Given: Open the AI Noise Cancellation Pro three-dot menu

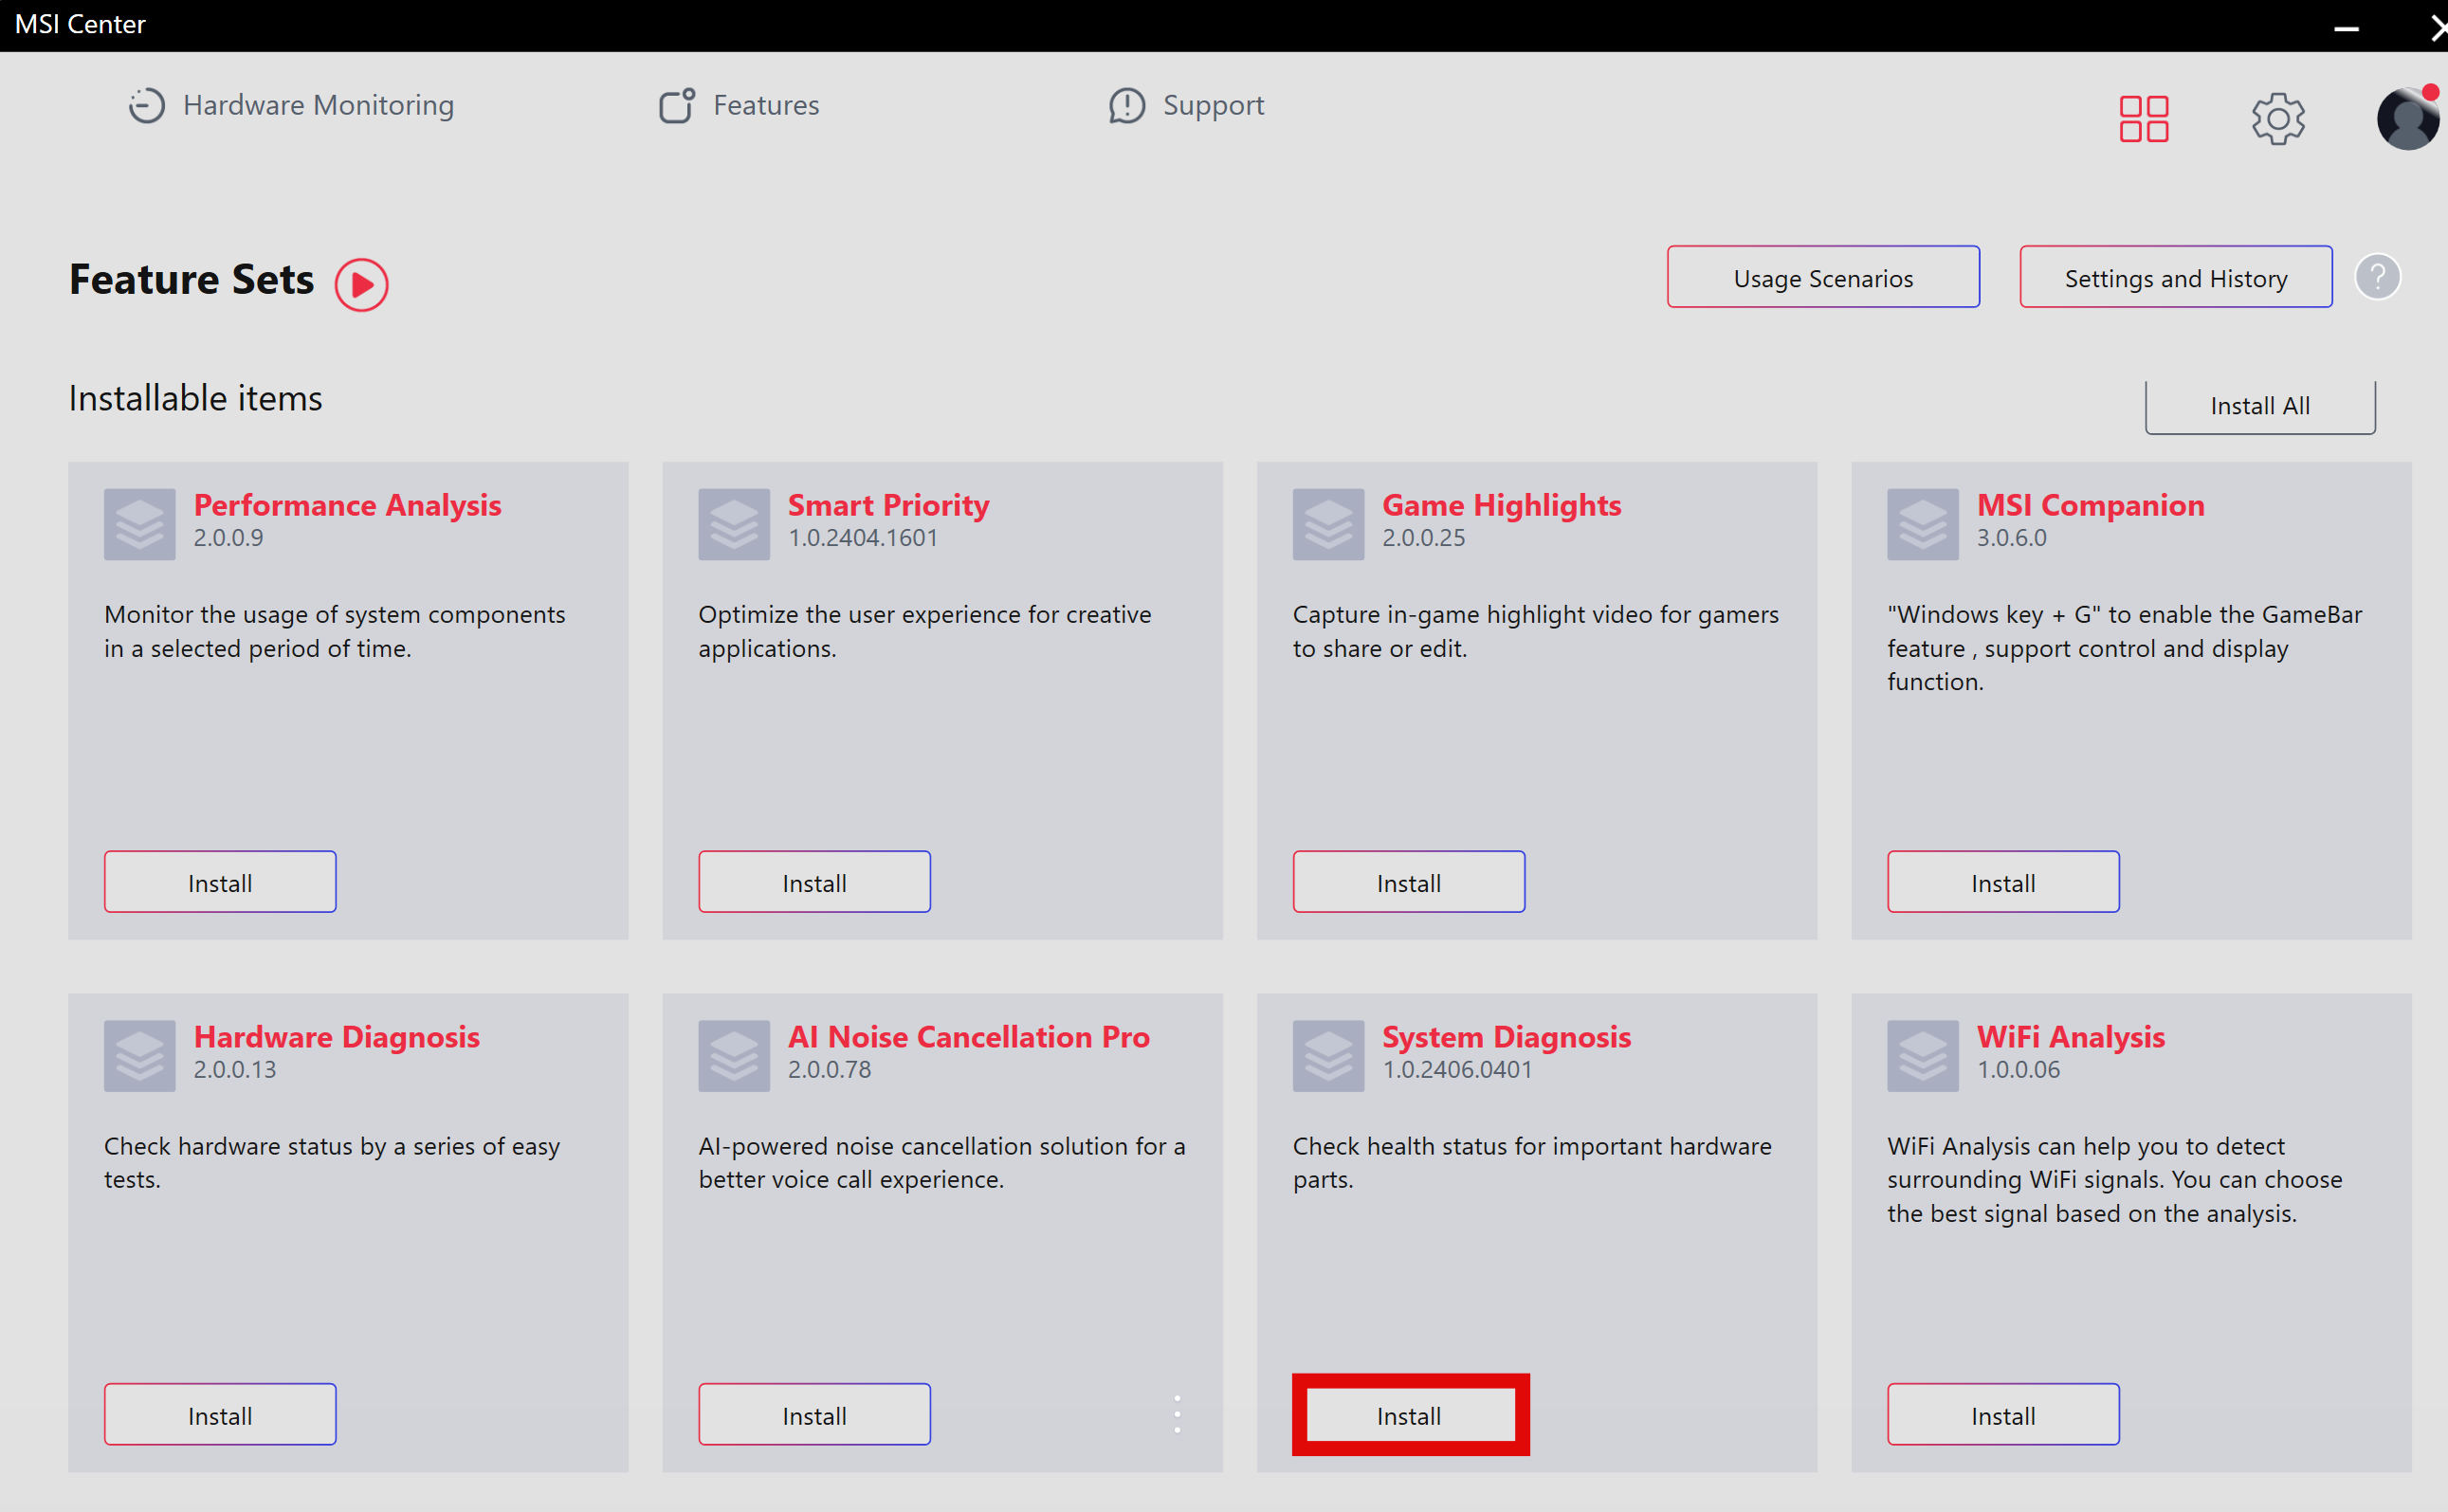Looking at the screenshot, I should point(1177,1414).
